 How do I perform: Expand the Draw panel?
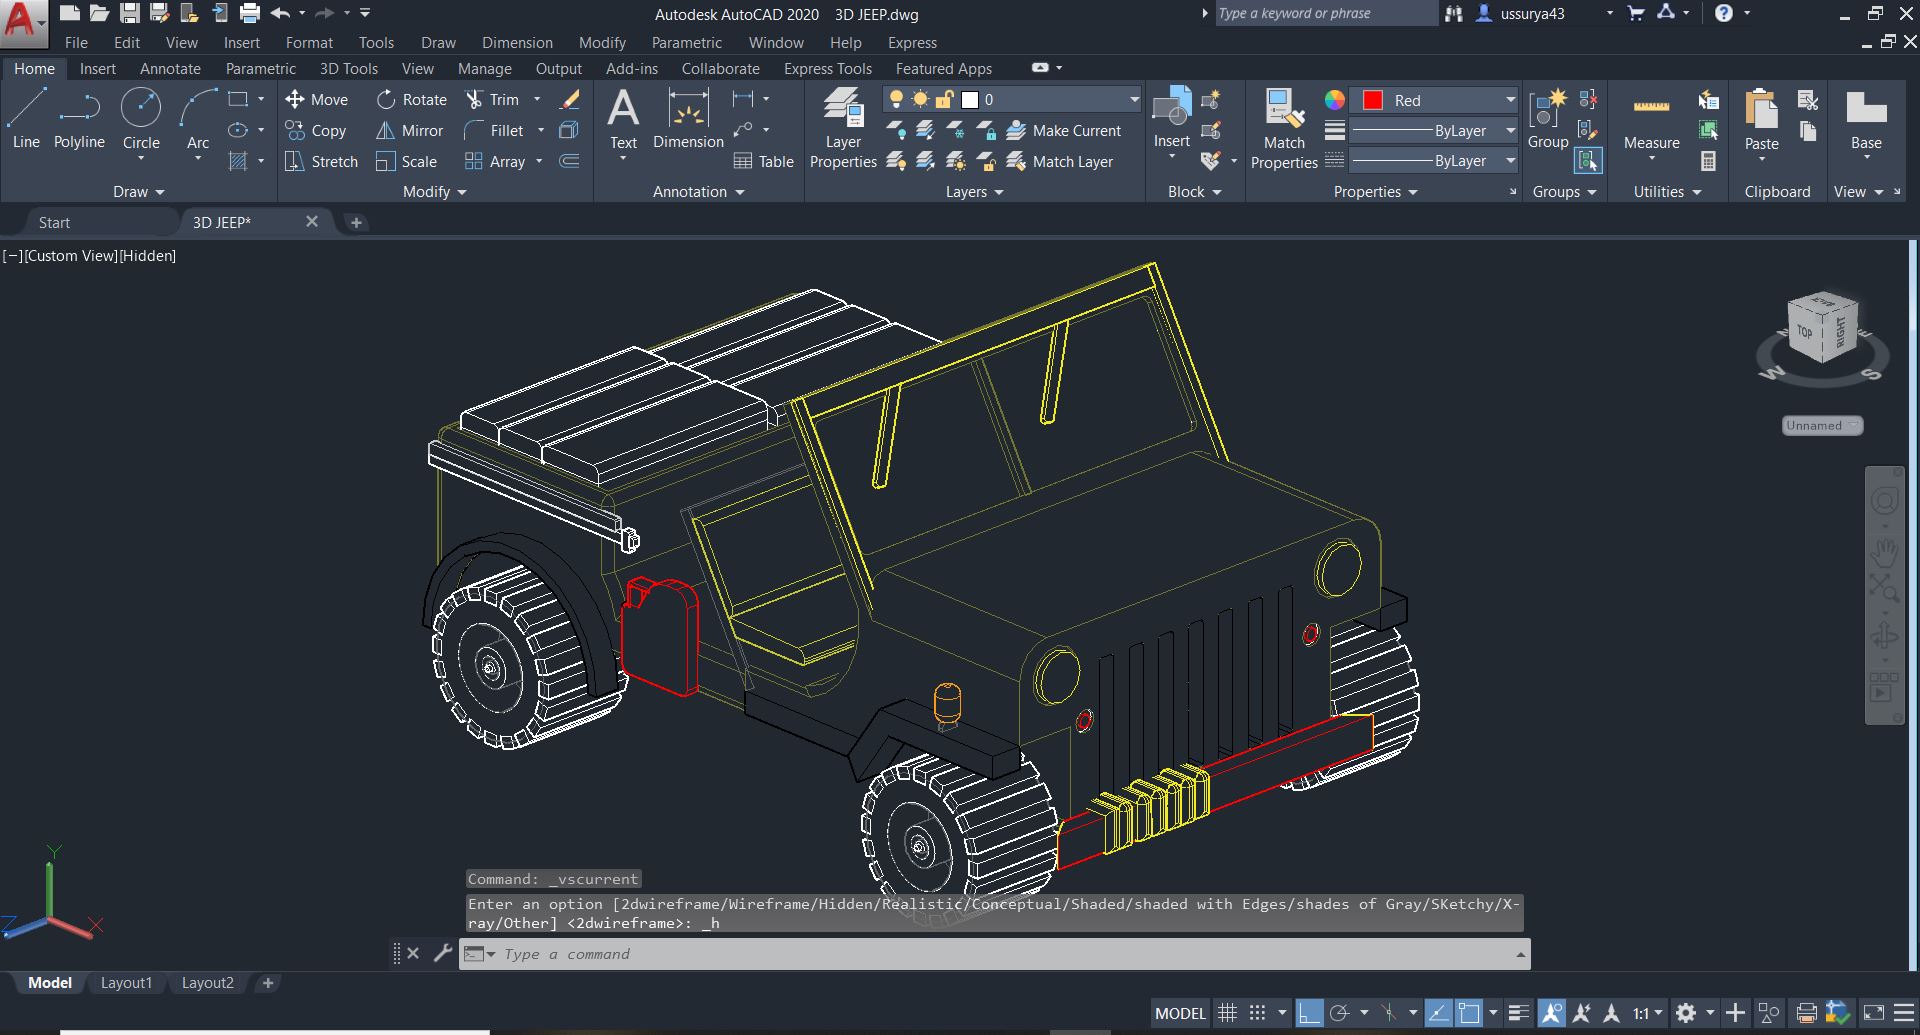click(x=138, y=191)
